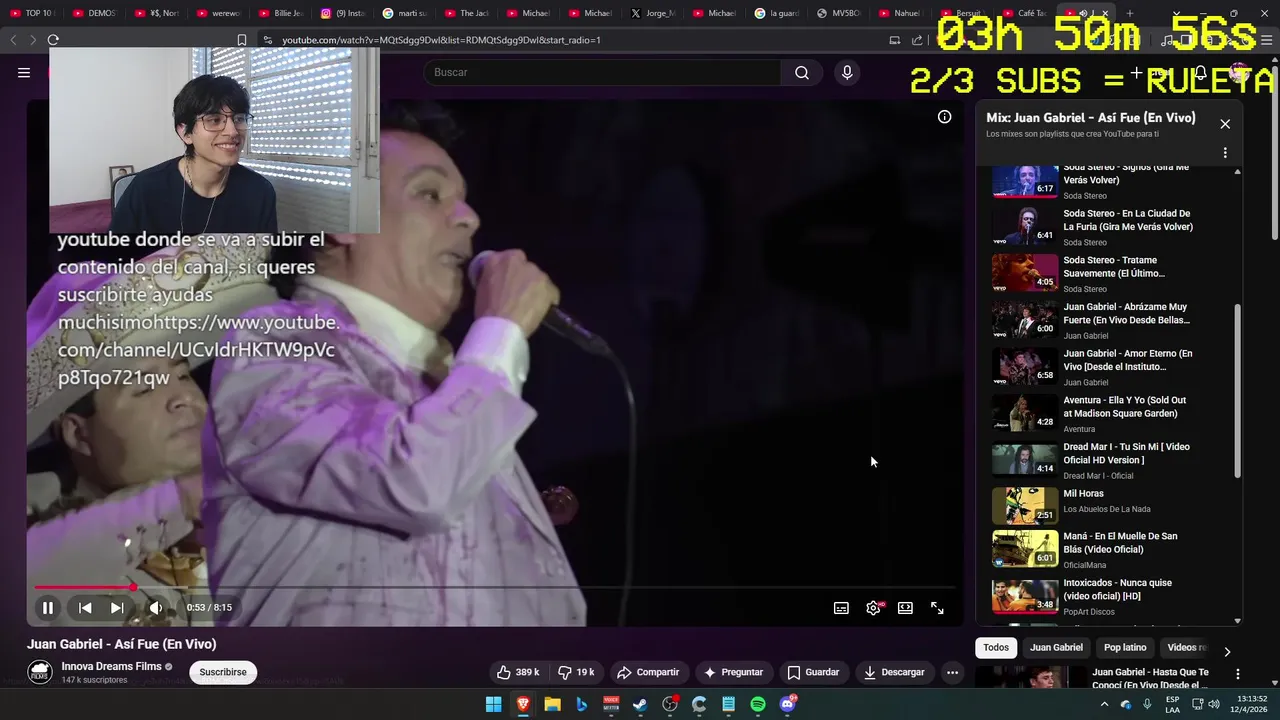
Task: Close the Mix playlist panel
Action: (x=1225, y=124)
